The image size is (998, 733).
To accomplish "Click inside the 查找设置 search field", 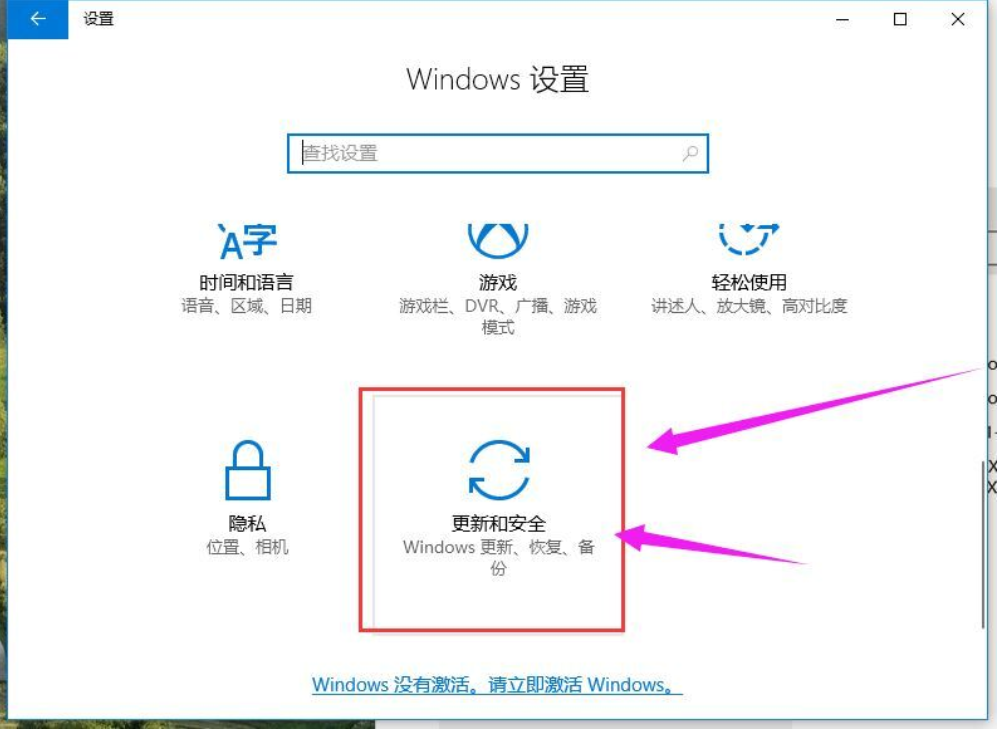I will coord(498,153).
